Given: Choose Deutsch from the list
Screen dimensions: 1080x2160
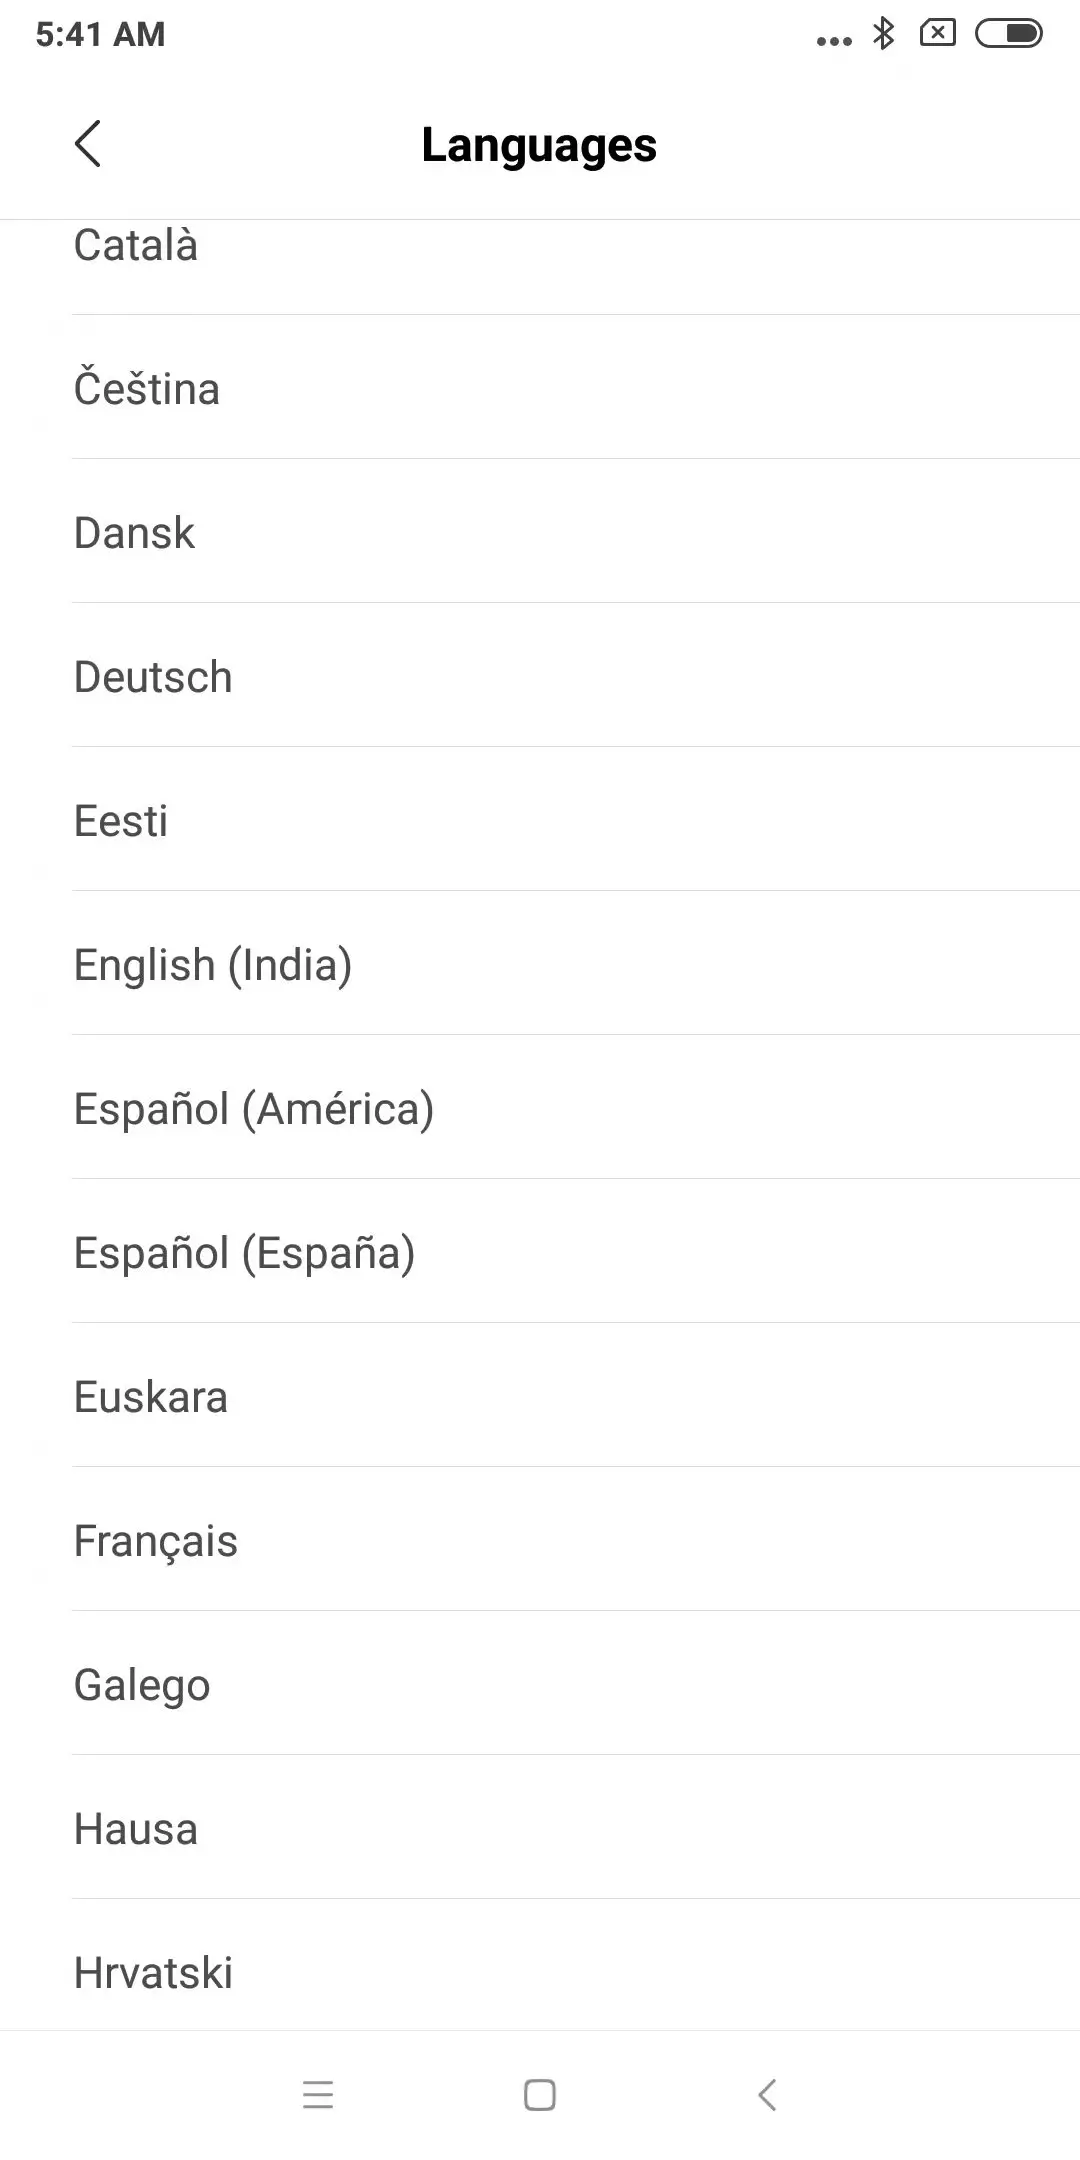Looking at the screenshot, I should point(540,675).
